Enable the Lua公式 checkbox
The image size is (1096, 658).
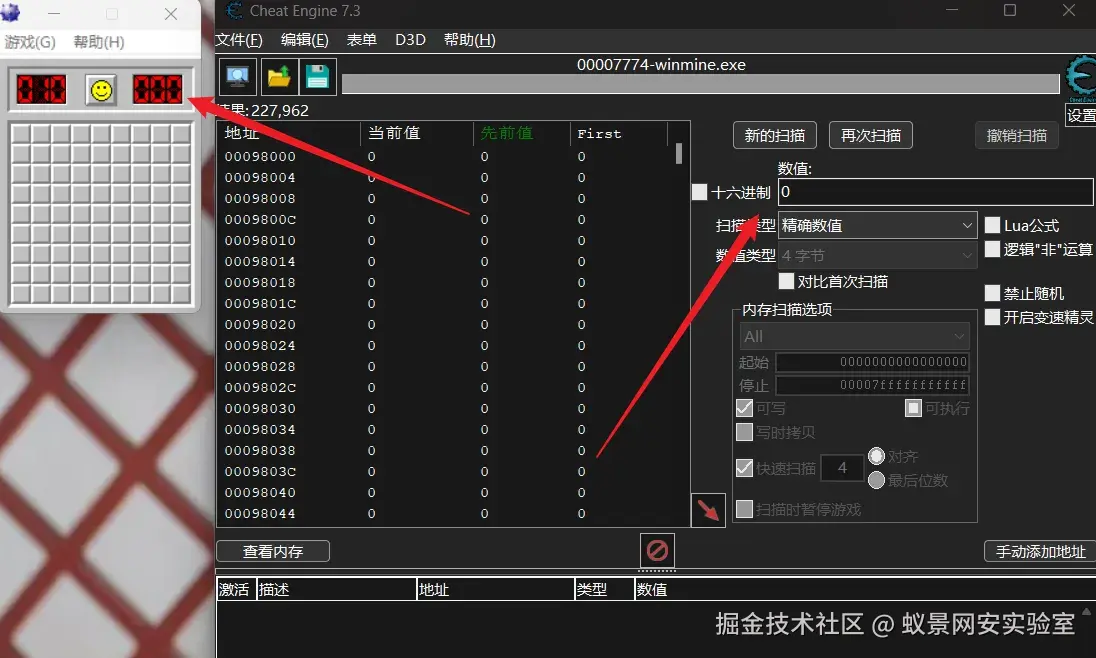pos(992,225)
